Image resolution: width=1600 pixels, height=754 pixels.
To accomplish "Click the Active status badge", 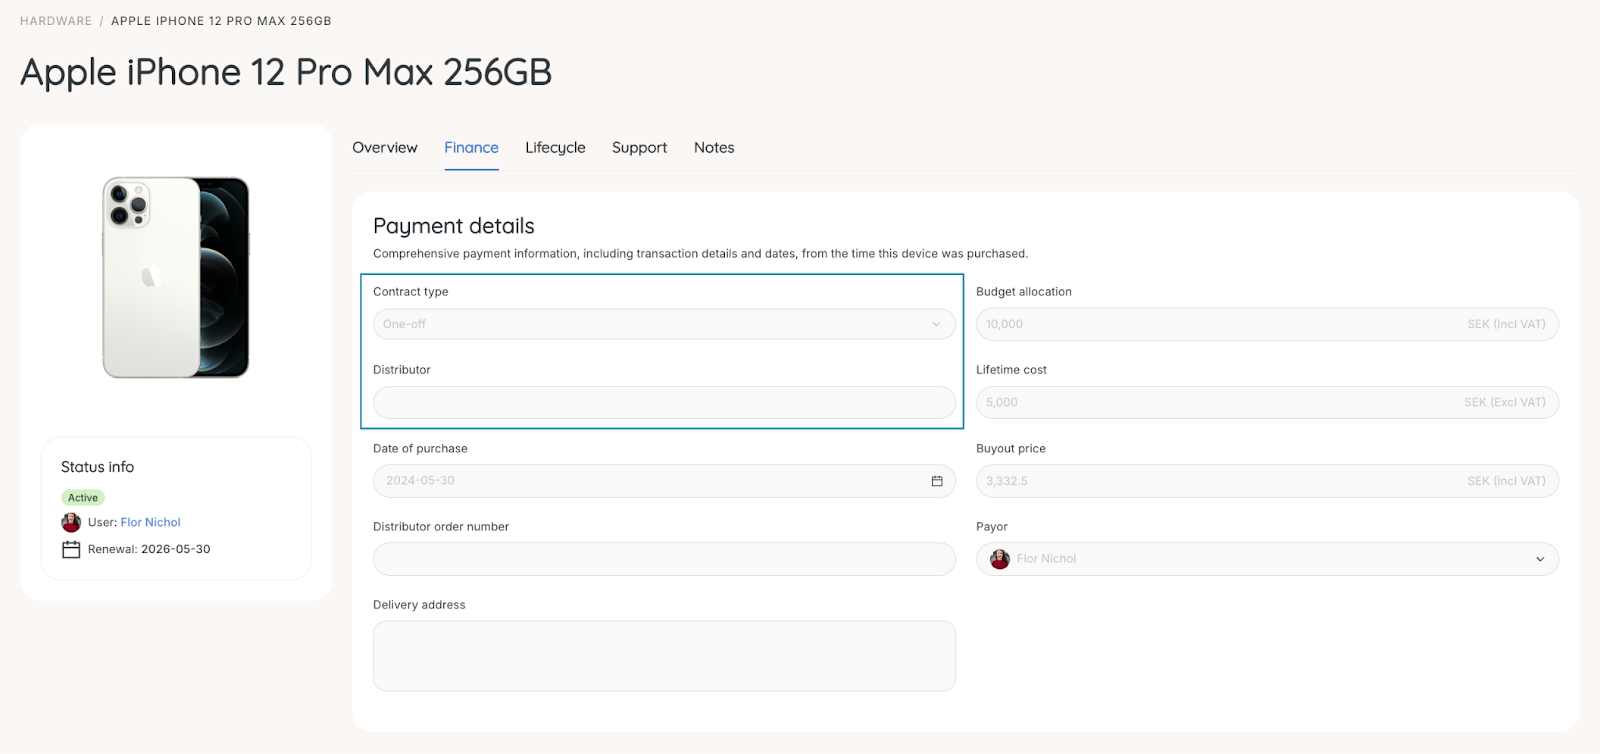I will point(83,497).
